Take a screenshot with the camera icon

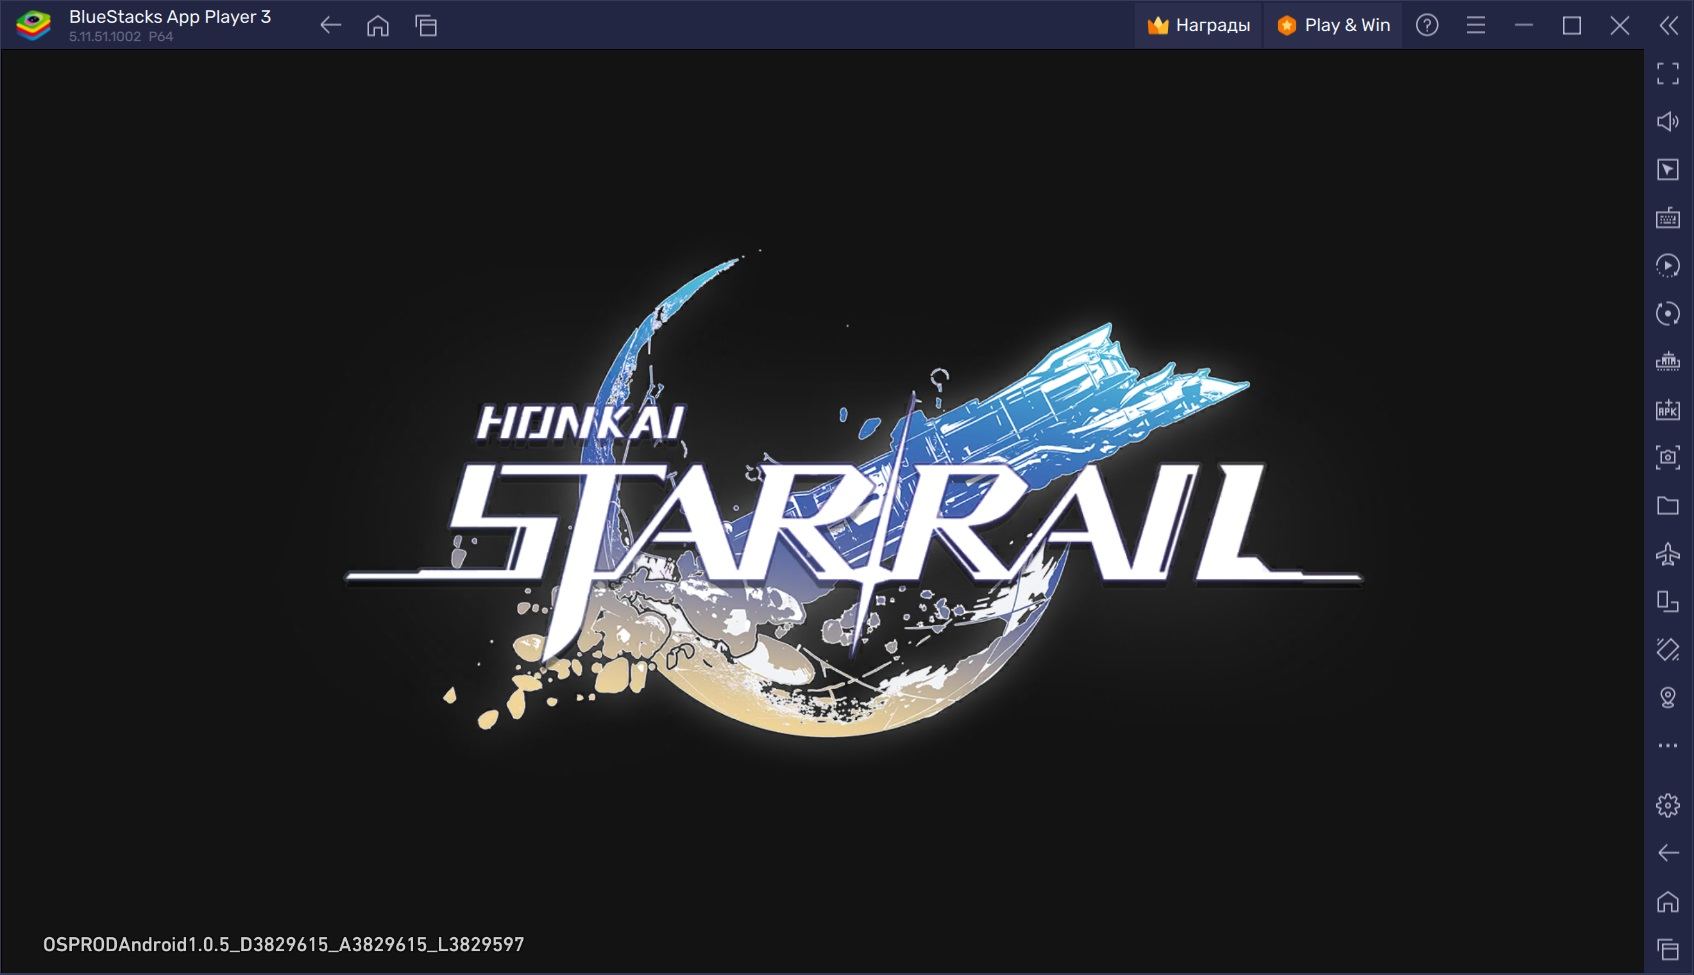[1668, 457]
